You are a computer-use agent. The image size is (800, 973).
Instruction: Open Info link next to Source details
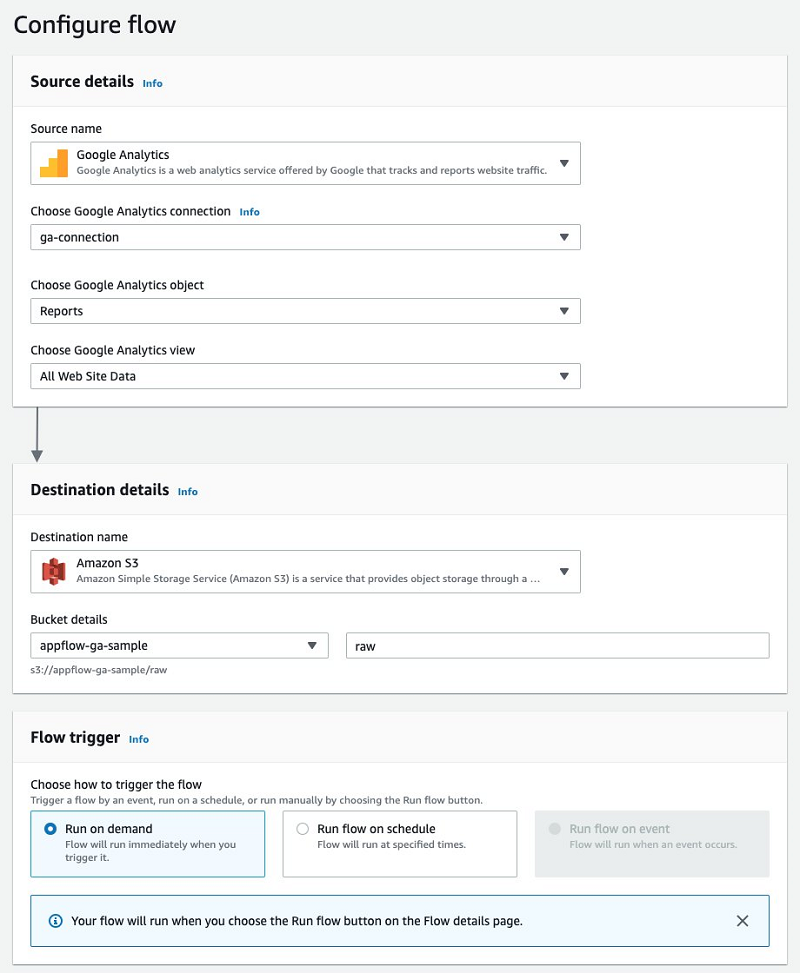pos(152,83)
